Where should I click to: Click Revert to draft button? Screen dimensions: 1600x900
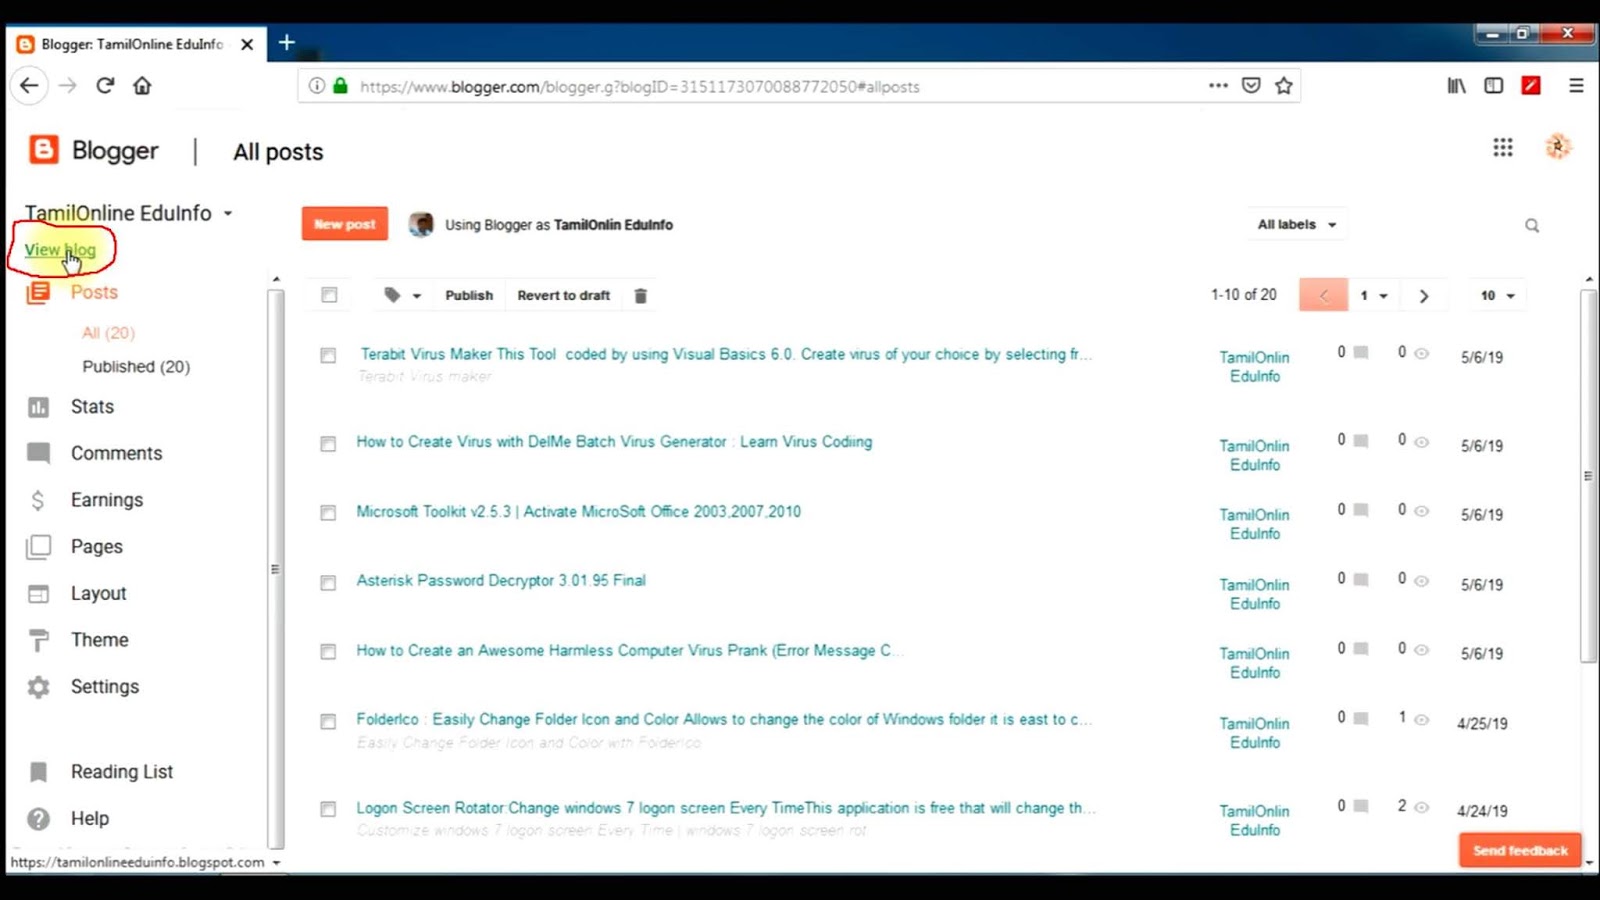point(563,296)
